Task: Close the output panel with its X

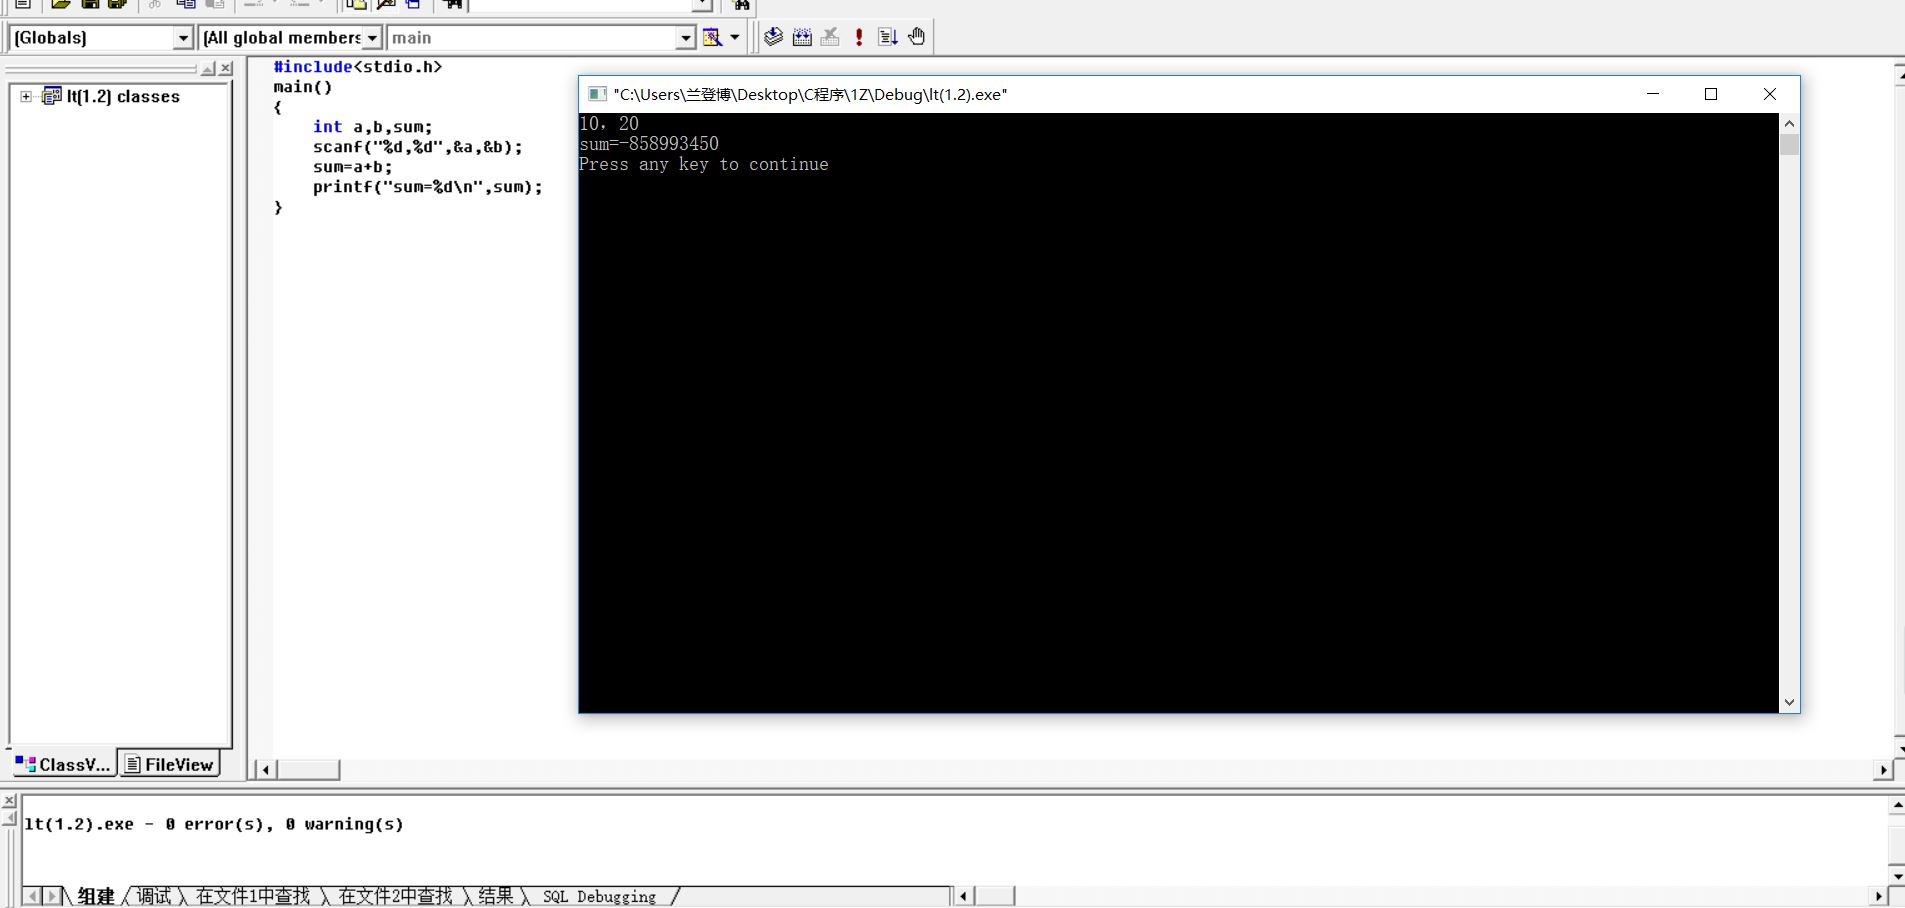Action: (9, 801)
